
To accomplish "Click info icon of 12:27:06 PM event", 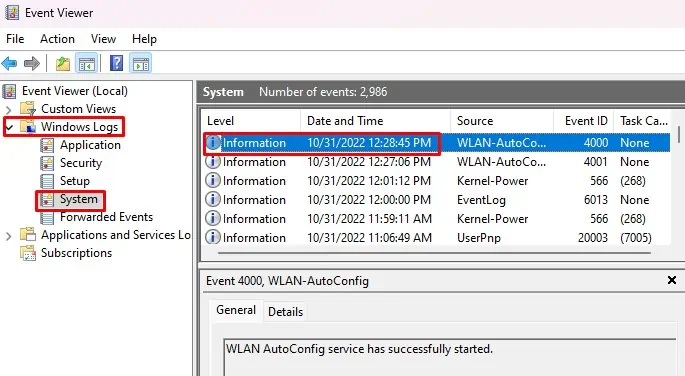I will pyautogui.click(x=213, y=162).
